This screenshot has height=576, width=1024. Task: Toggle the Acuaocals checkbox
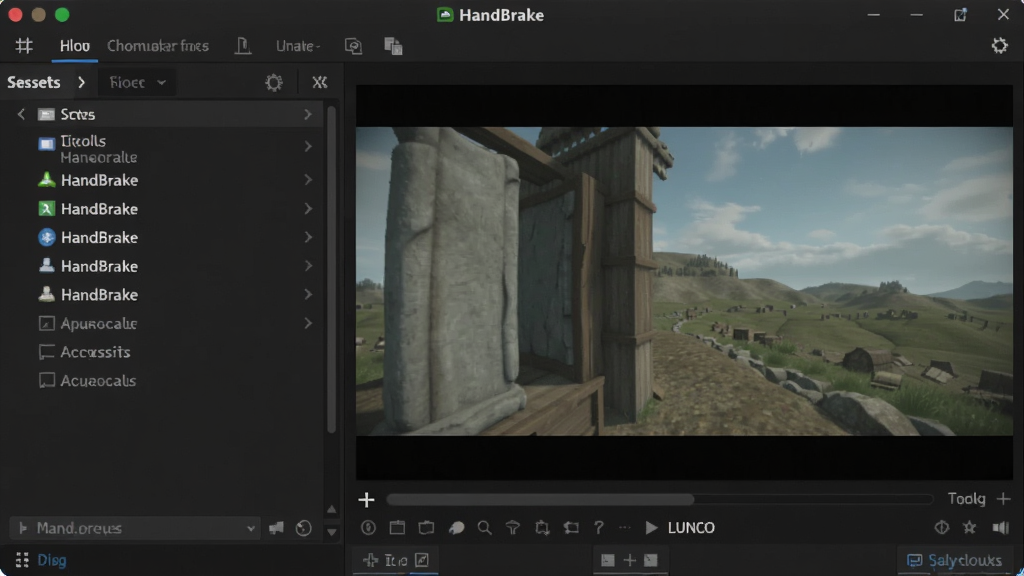coord(46,380)
